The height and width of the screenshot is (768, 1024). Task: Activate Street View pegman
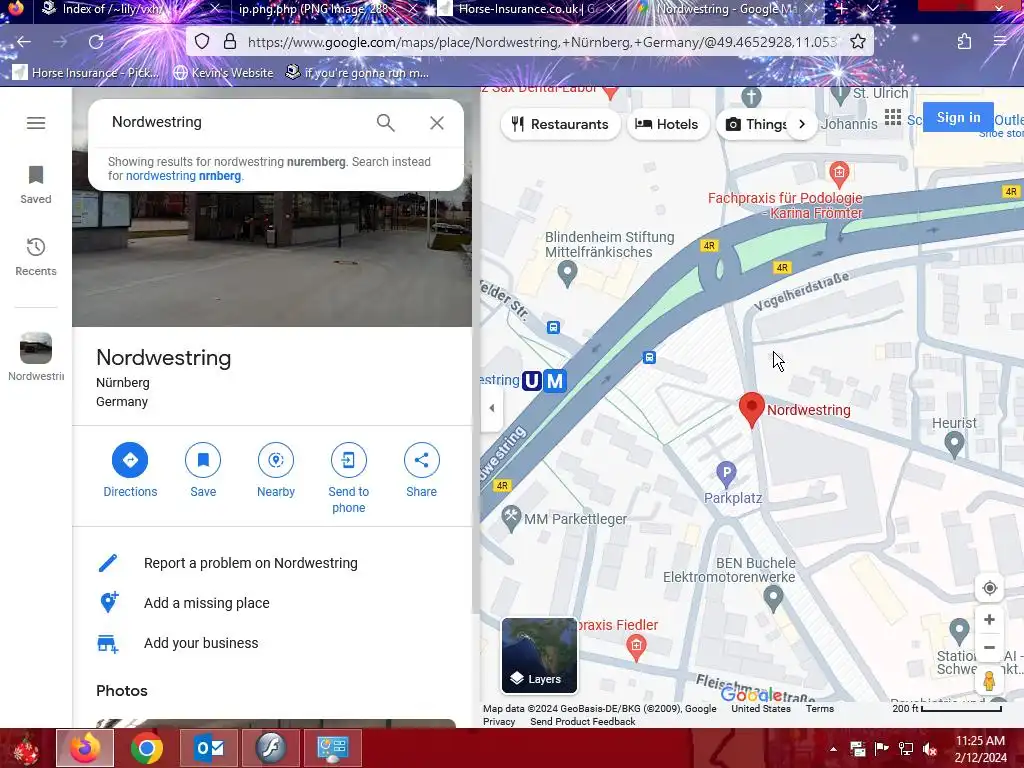coord(989,680)
